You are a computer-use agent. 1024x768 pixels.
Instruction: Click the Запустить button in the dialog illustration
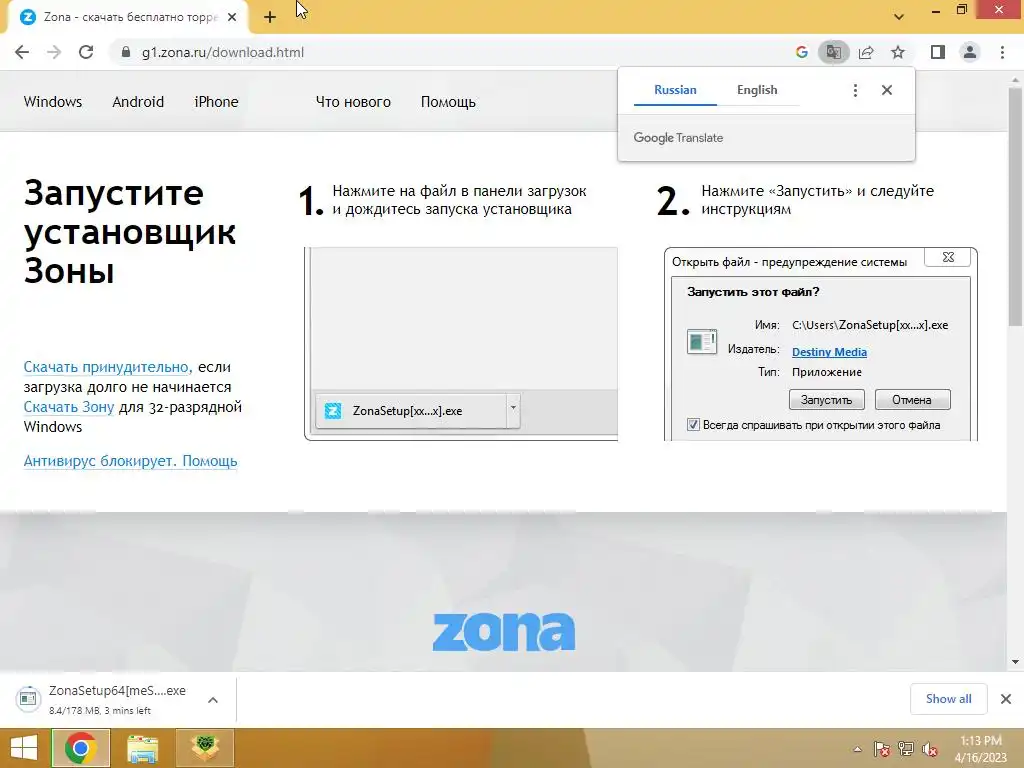(826, 400)
